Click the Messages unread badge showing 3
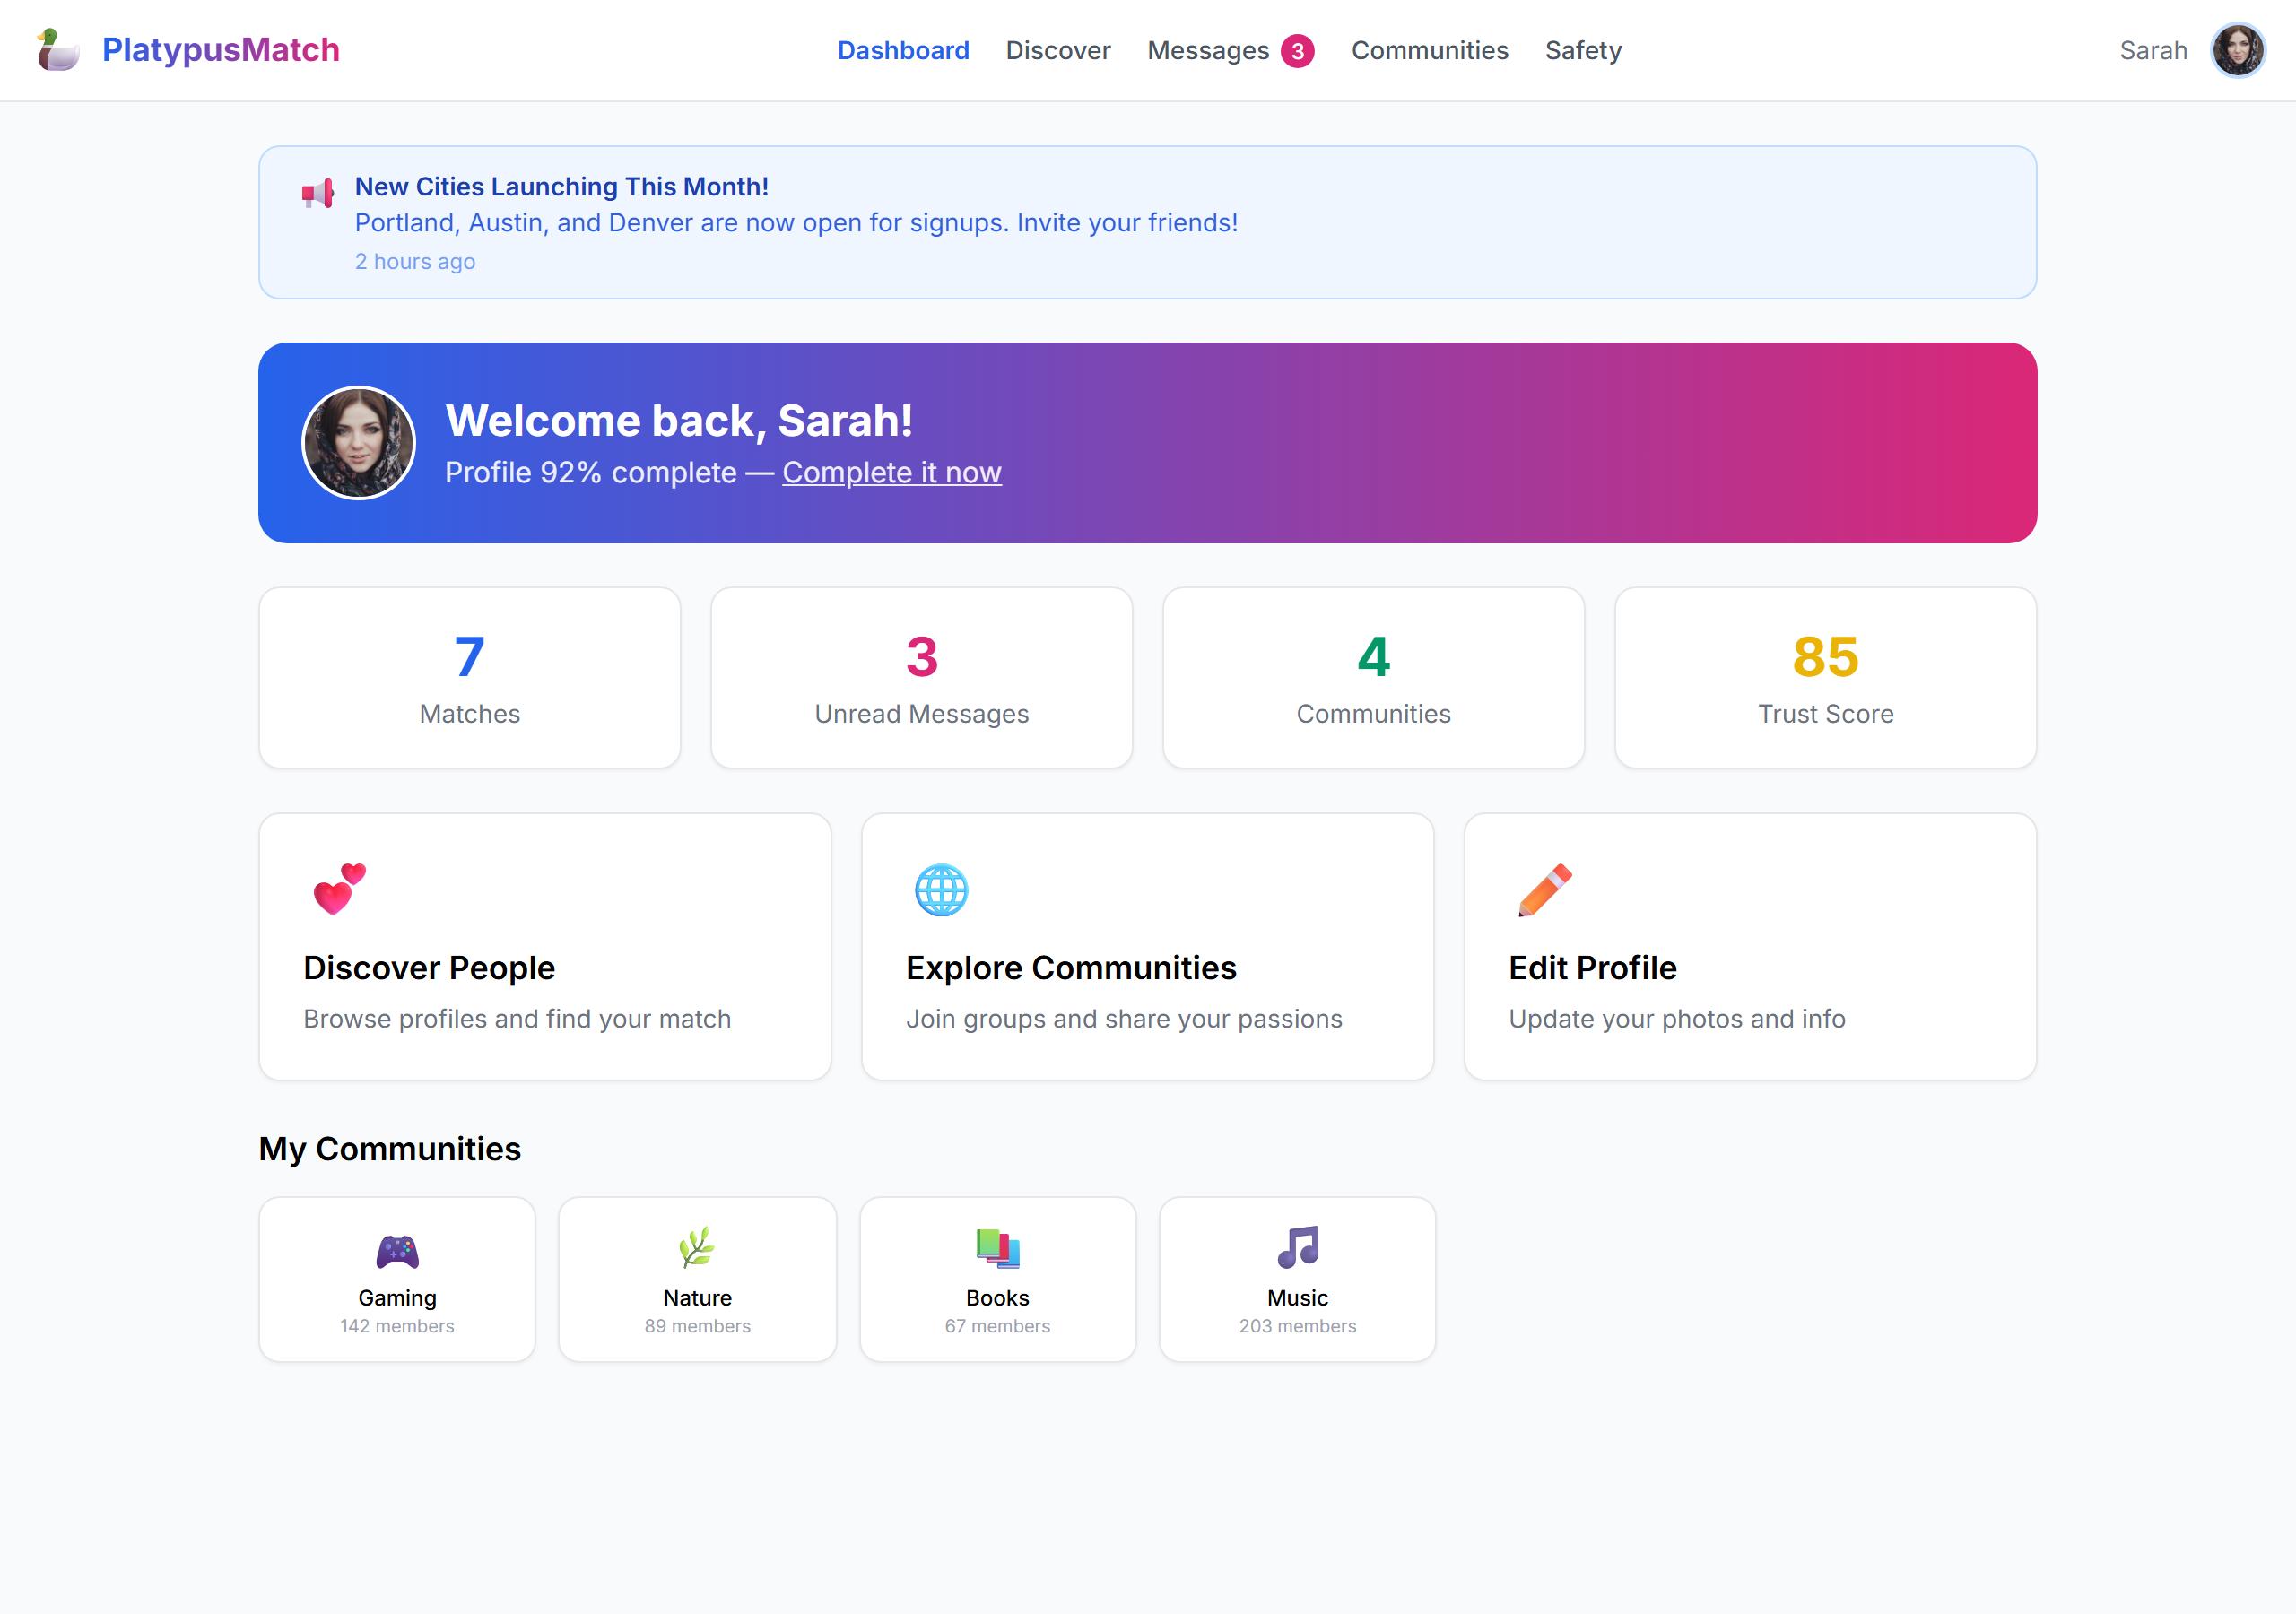2296x1614 pixels. (1297, 51)
